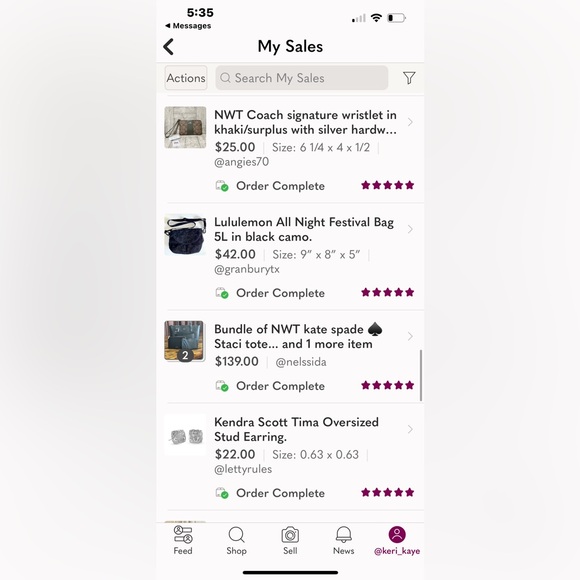Focus the Search My Sales field

pos(302,78)
